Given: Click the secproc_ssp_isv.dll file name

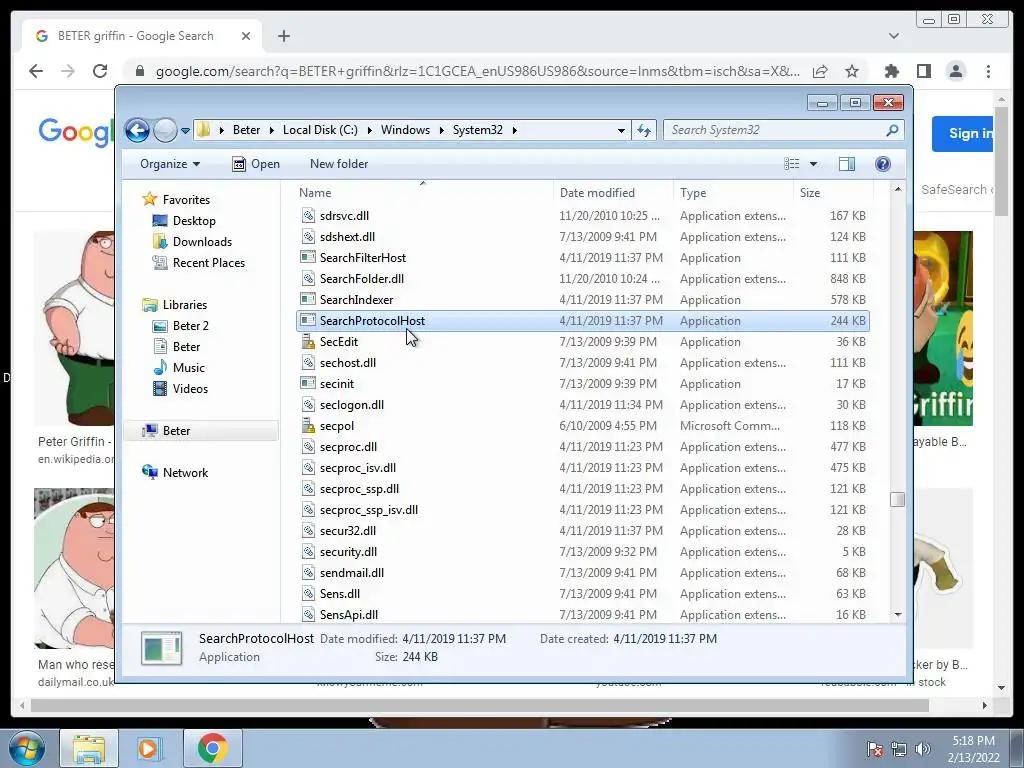Looking at the screenshot, I should (x=369, y=510).
